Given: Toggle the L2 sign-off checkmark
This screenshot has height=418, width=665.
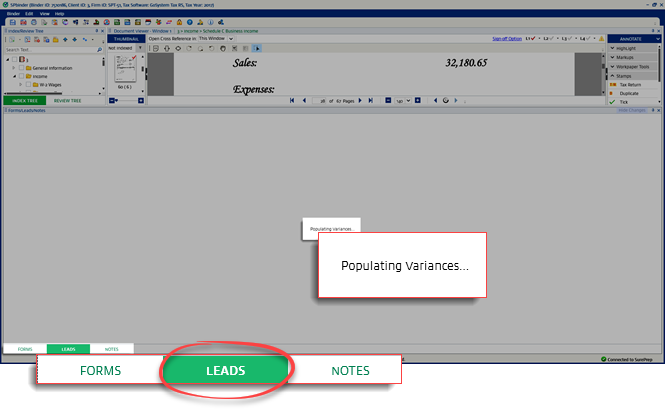Looking at the screenshot, I should point(549,39).
